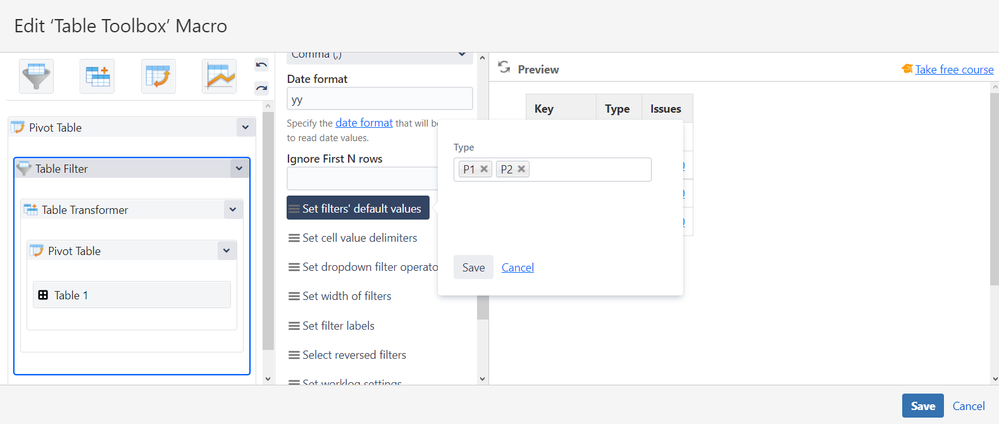The width and height of the screenshot is (999, 424).
Task: Open the Comma delimiter dropdown
Action: click(x=380, y=56)
